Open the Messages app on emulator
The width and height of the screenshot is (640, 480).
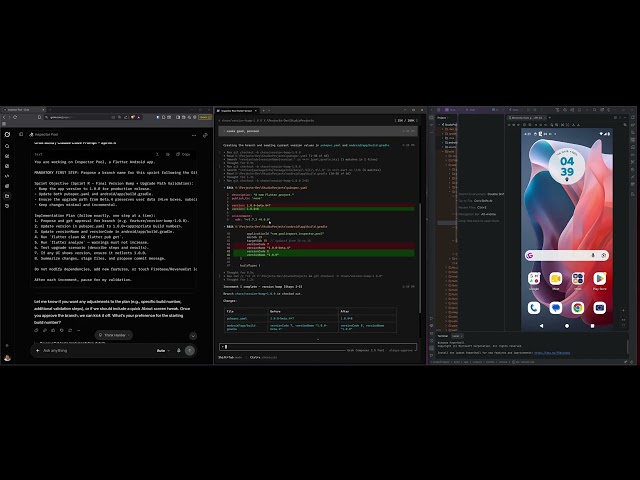[x=556, y=308]
